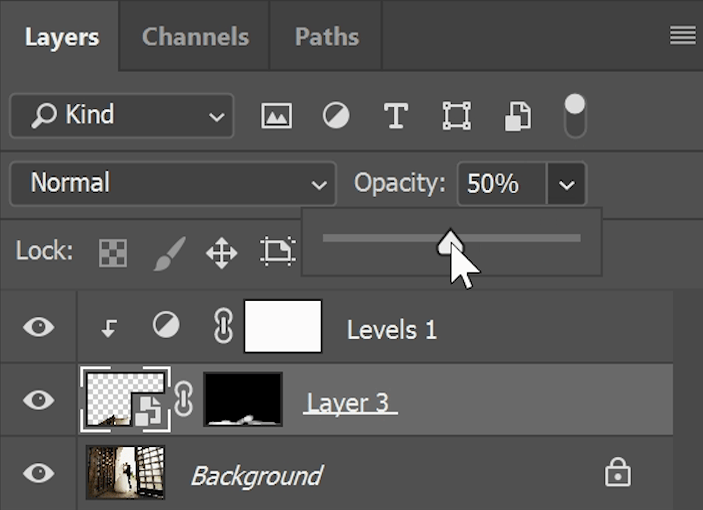Prevent auto-nesting artboard lock icon
This screenshot has height=510, width=703.
click(x=275, y=252)
